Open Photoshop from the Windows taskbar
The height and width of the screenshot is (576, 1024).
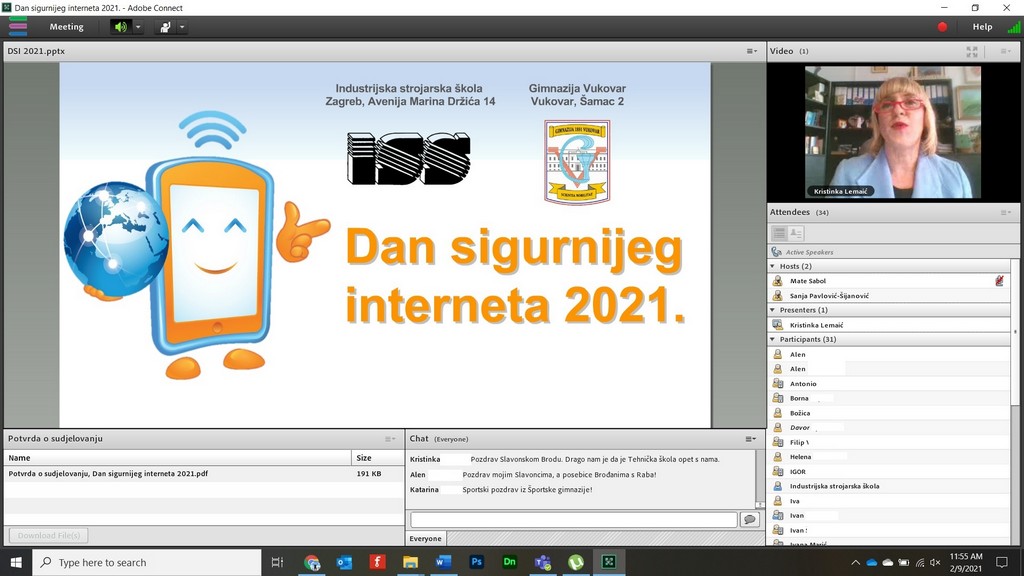[x=477, y=562]
